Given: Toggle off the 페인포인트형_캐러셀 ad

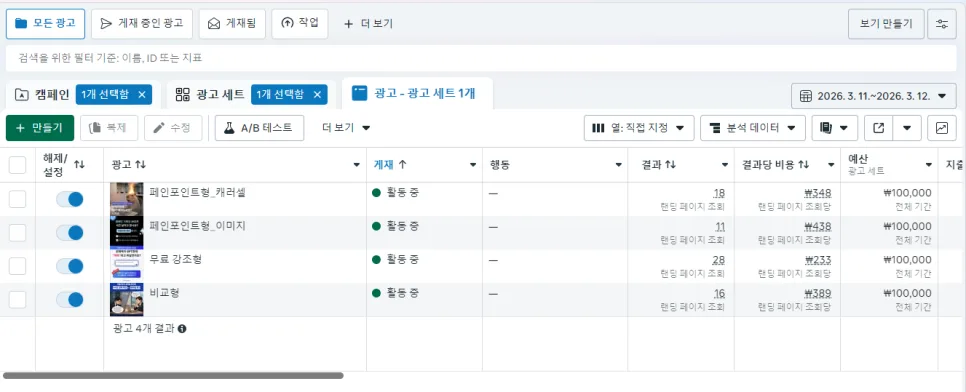Looking at the screenshot, I should pyautogui.click(x=69, y=199).
